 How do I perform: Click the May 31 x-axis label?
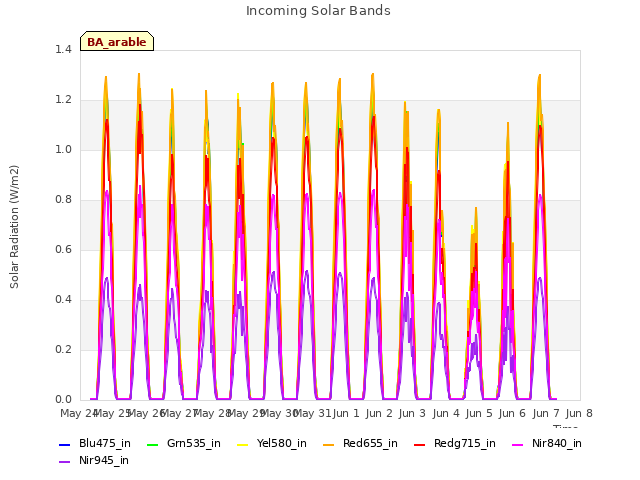312,413
